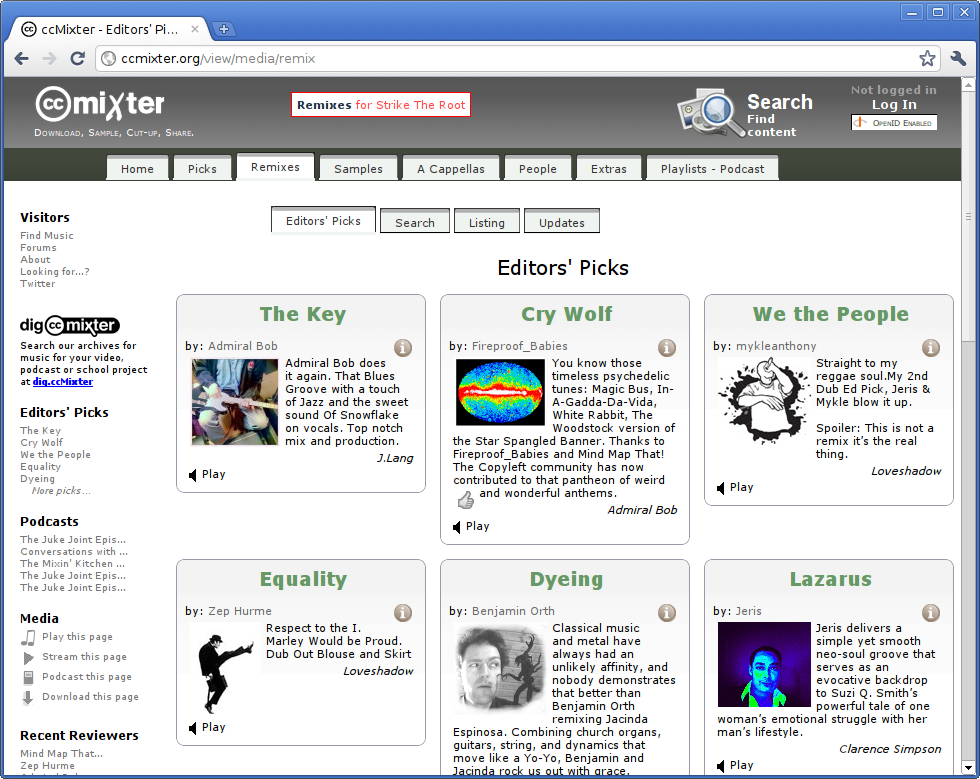
Task: Open the People tab
Action: click(538, 168)
